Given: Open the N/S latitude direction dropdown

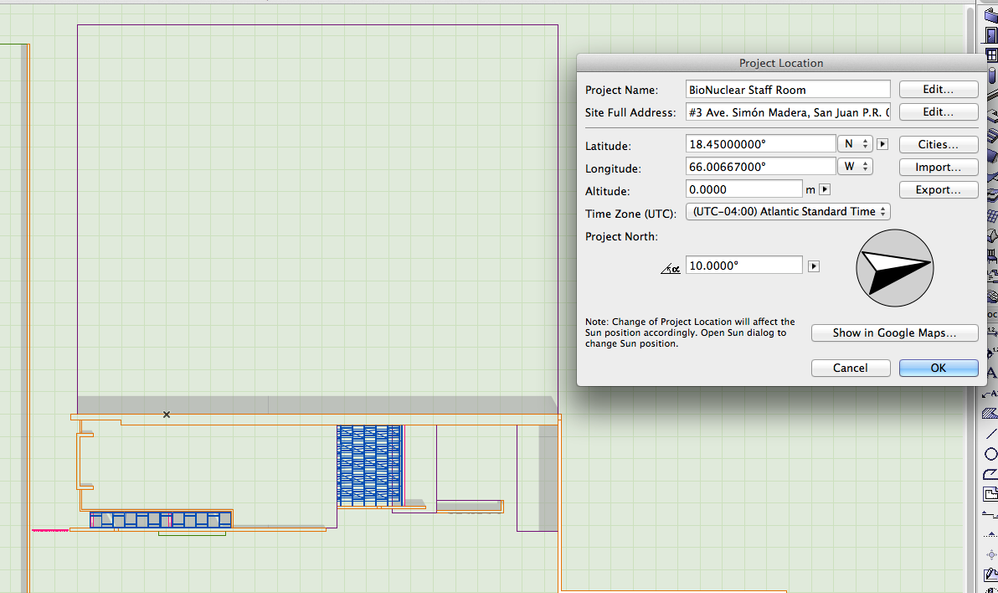Looking at the screenshot, I should [855, 144].
